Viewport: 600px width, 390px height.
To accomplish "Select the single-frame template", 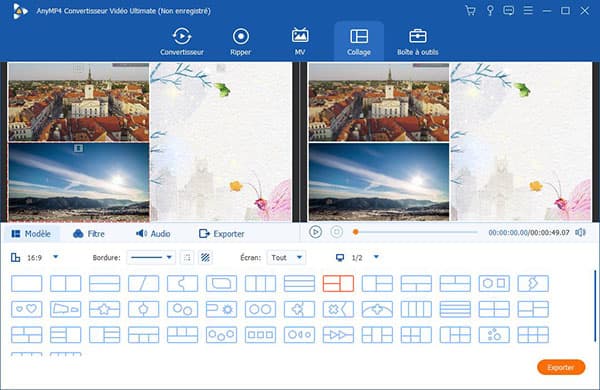I will coord(27,284).
